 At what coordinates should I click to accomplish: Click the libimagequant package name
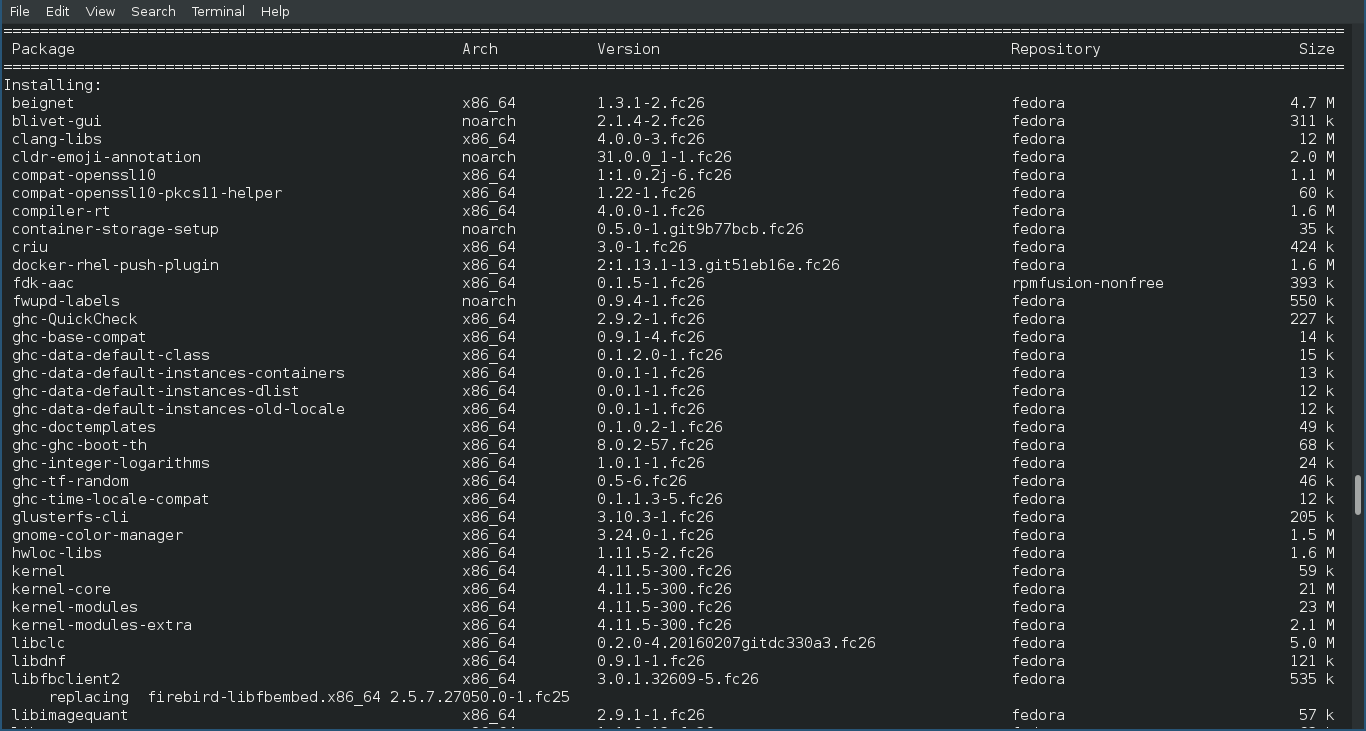(70, 715)
